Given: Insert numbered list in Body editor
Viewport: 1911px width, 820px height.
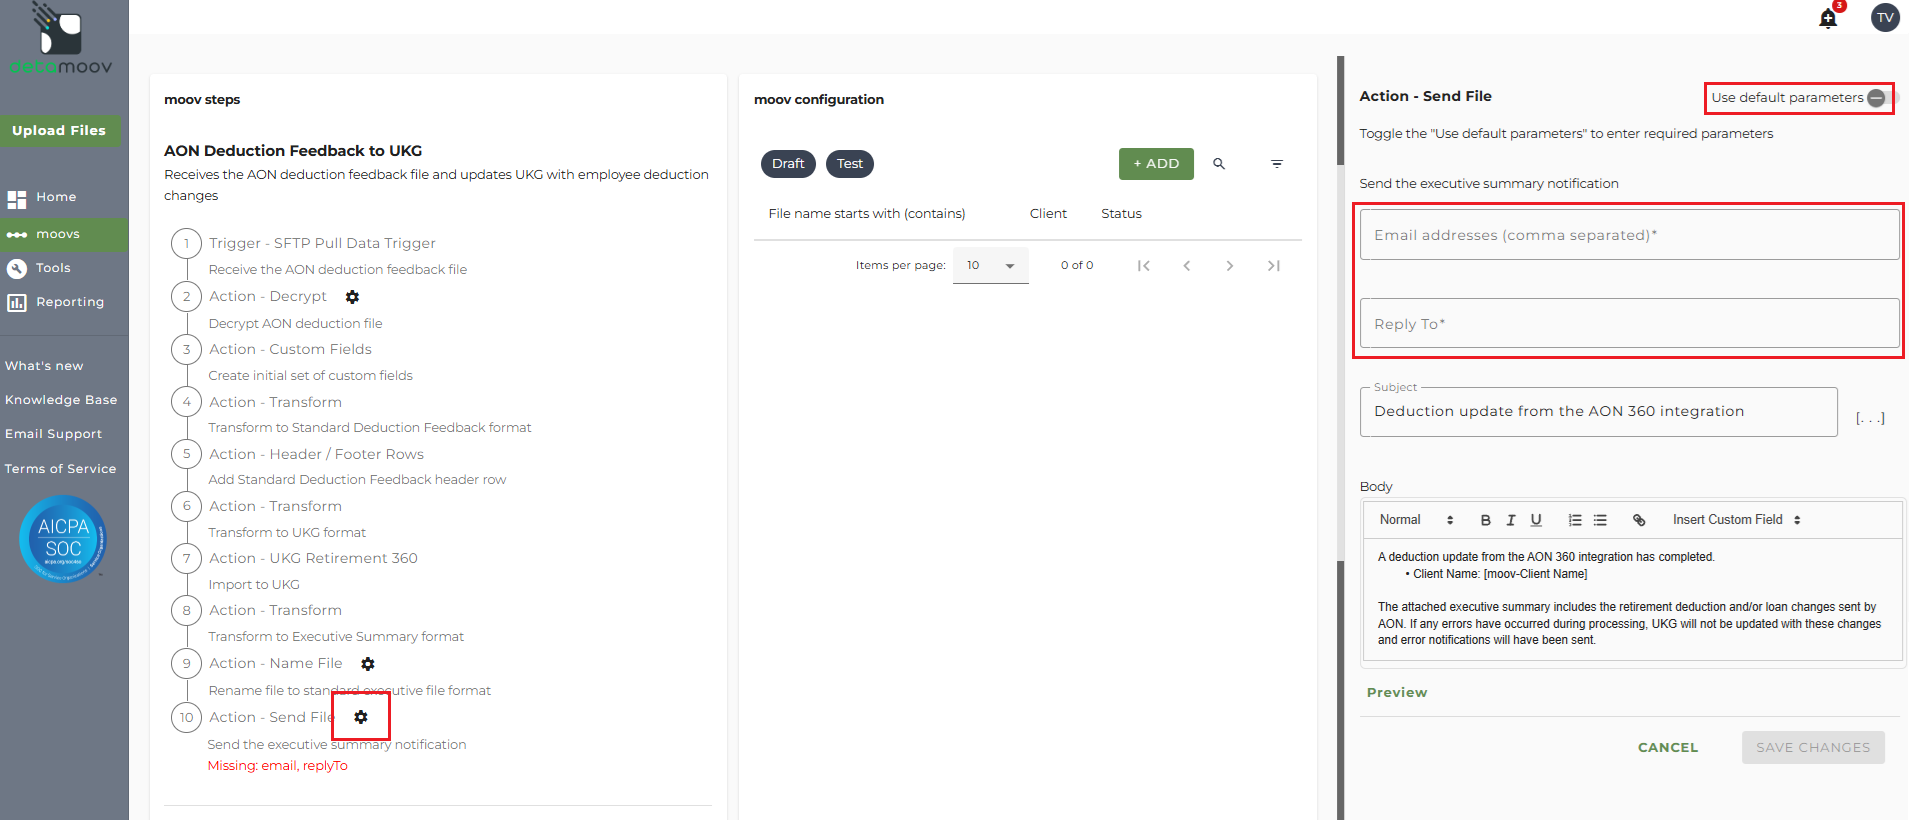Looking at the screenshot, I should (1575, 520).
